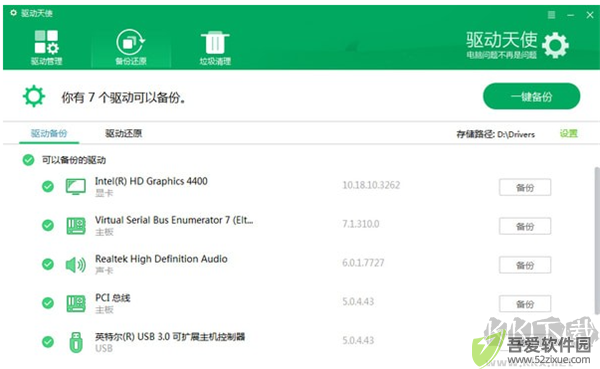
Task: Open the 驱动管理 driver management section
Action: [46, 48]
